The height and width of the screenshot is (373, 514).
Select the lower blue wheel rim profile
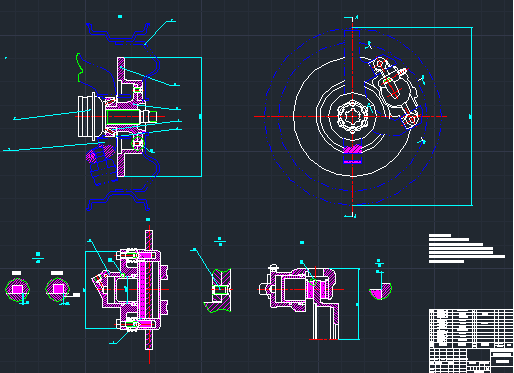118,200
